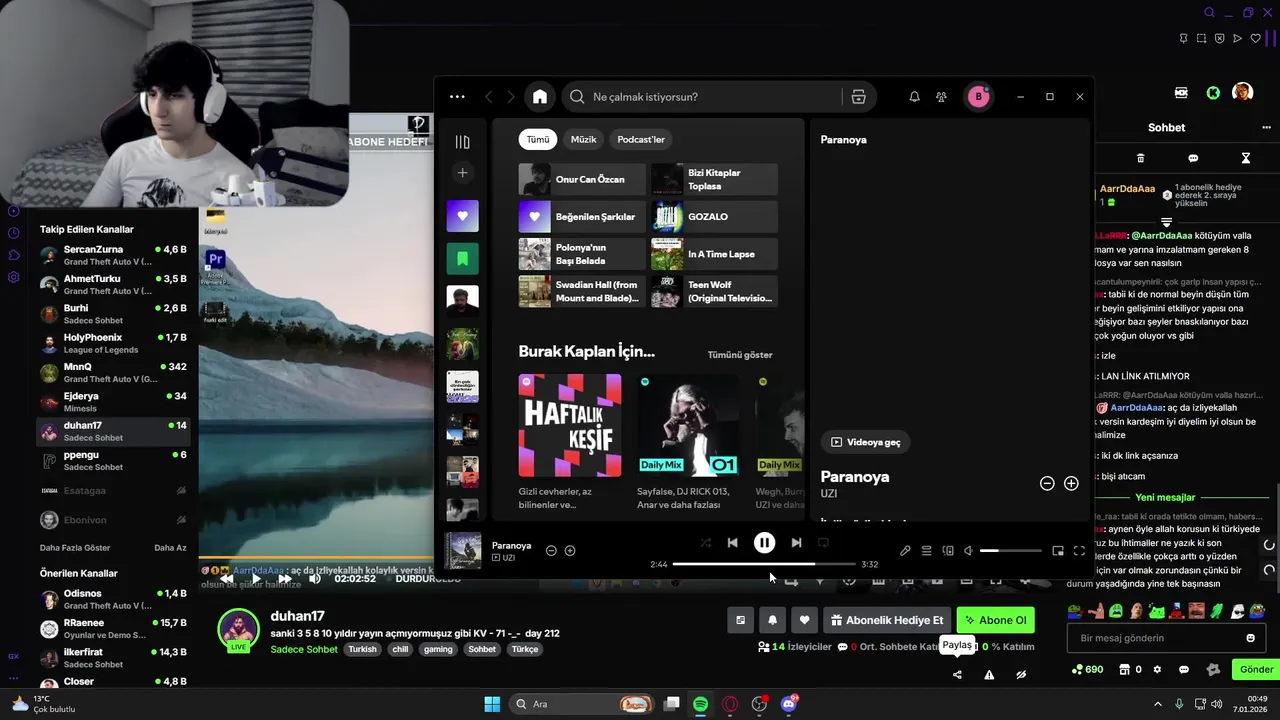Open the Spotify three-dot menu

pyautogui.click(x=457, y=97)
